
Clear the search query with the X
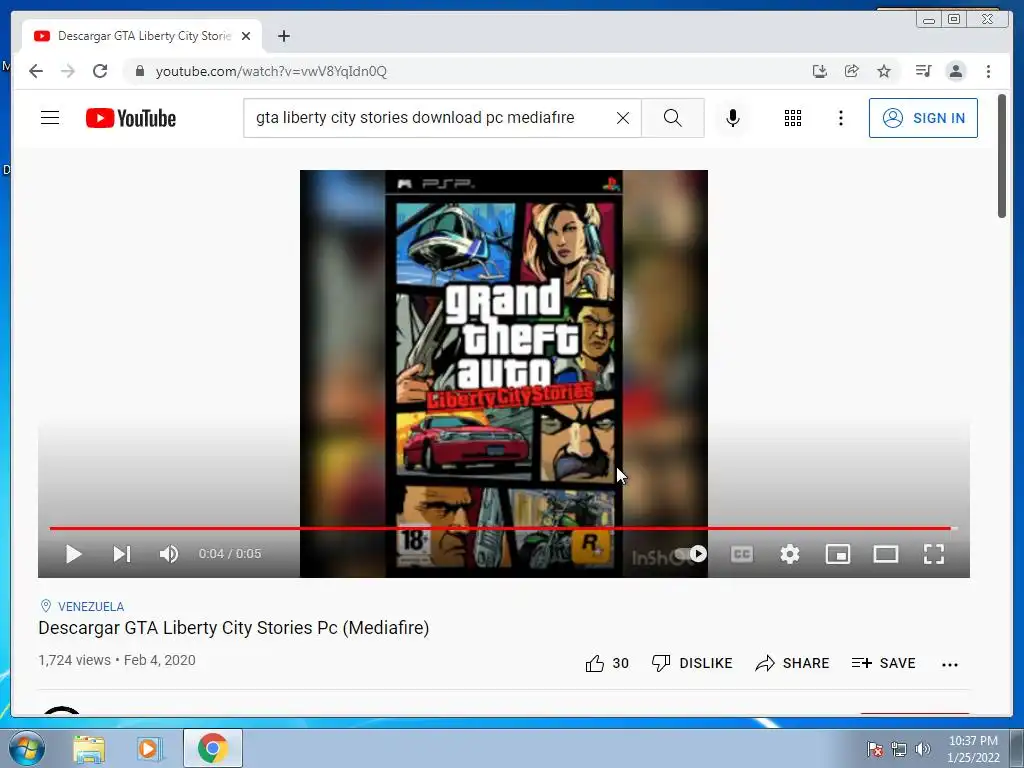[623, 118]
